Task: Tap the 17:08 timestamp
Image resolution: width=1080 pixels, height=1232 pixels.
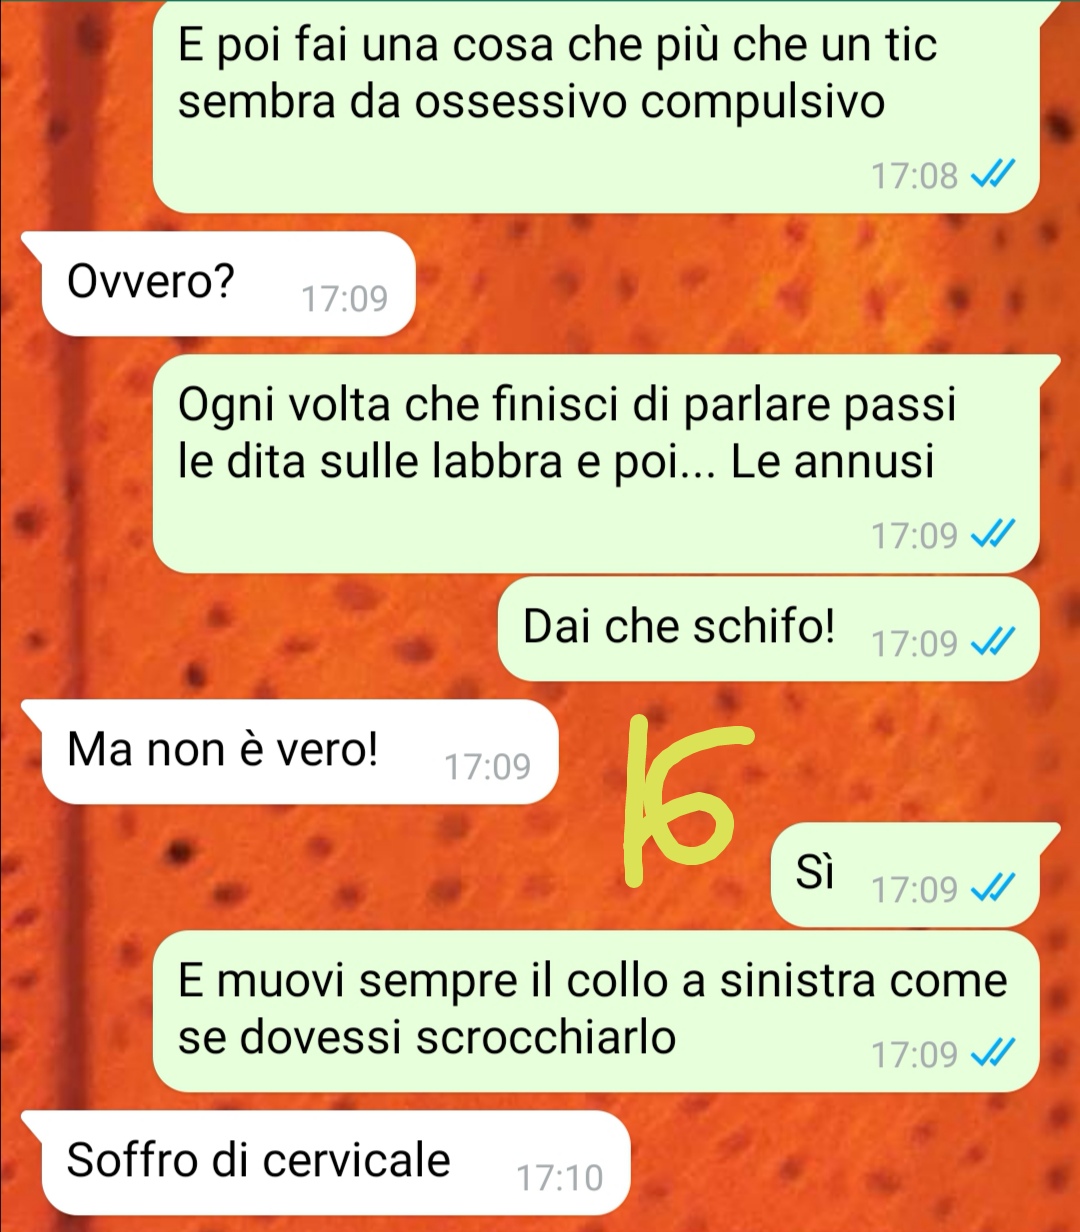Action: tap(914, 178)
